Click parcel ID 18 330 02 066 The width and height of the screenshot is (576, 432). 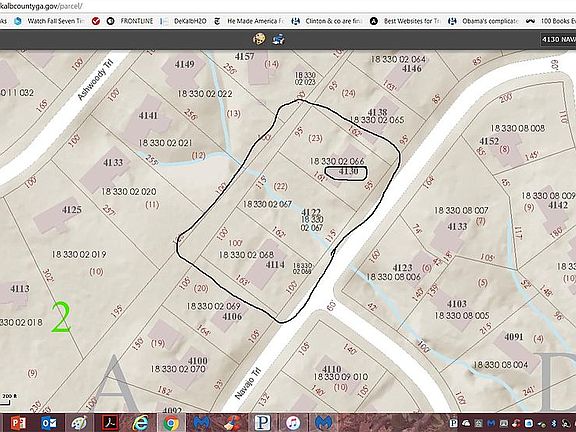pos(337,161)
